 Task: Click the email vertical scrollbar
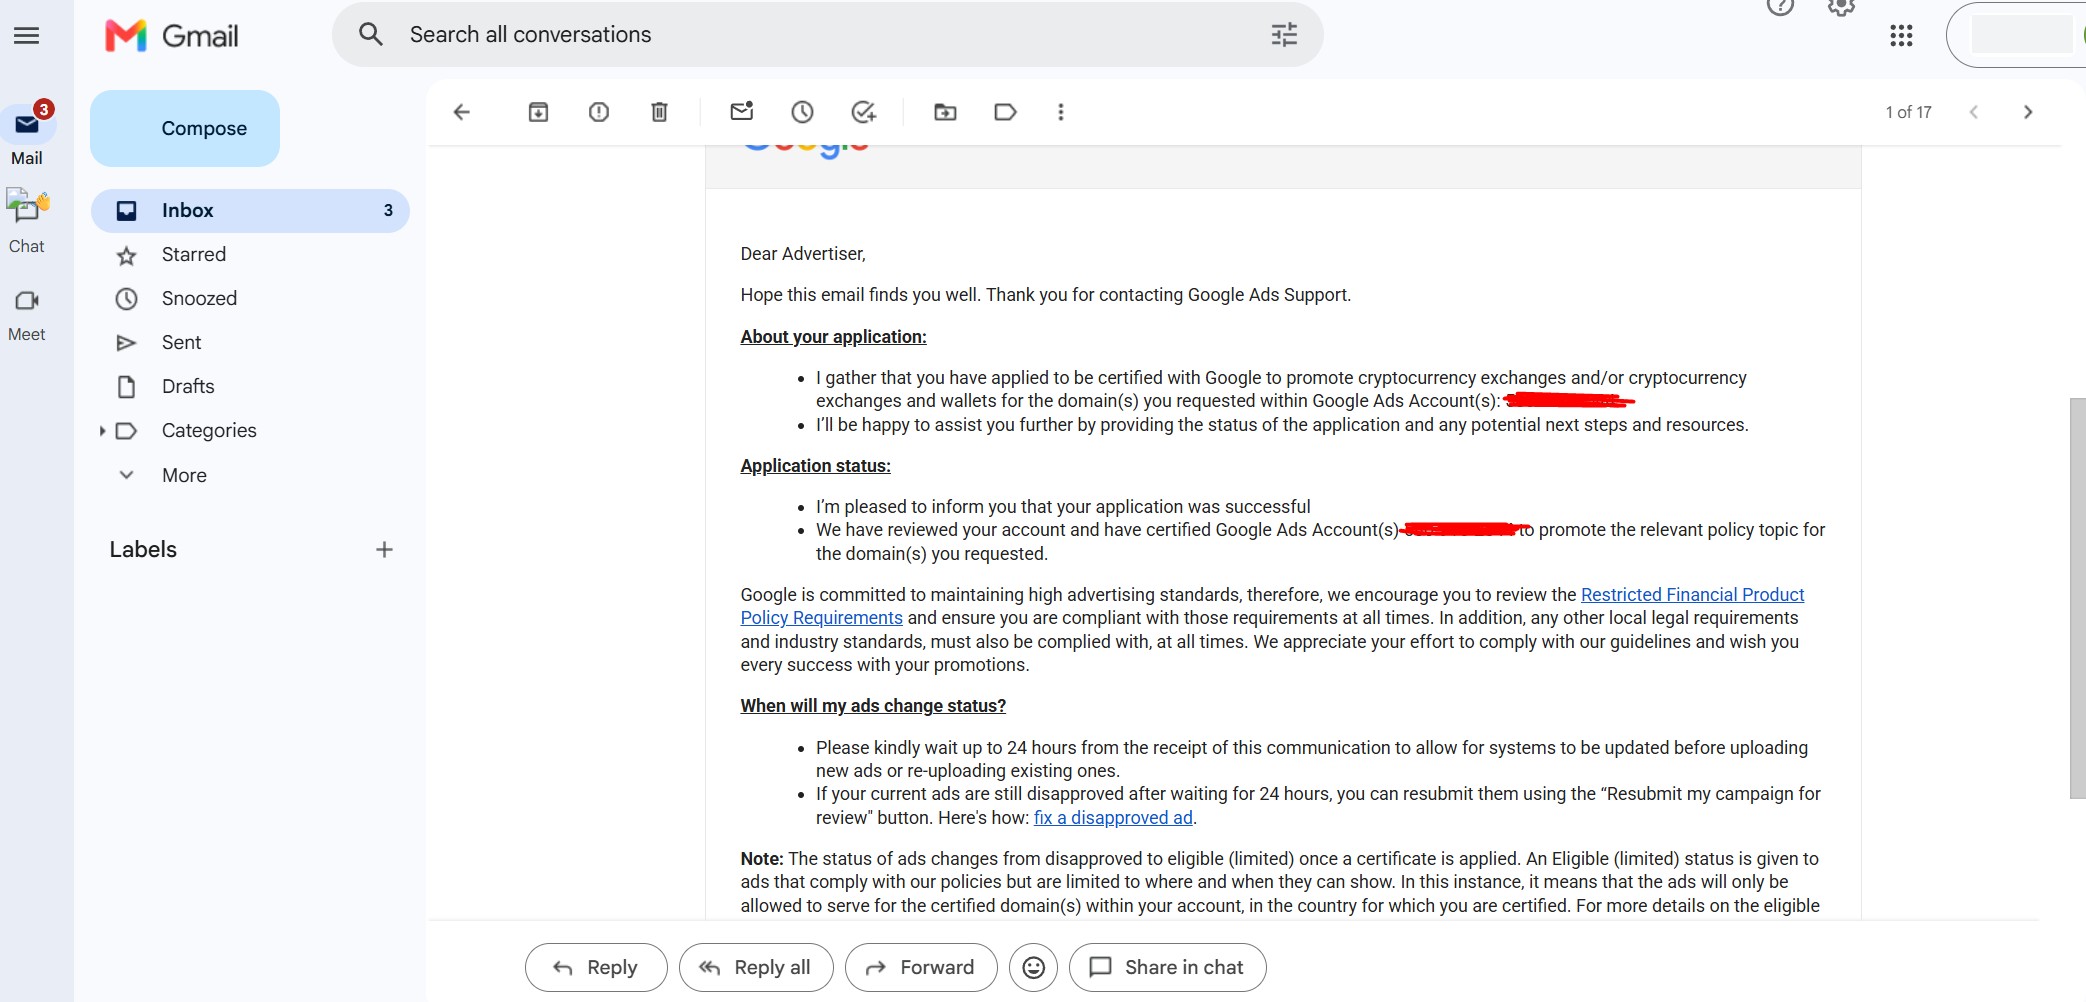coord(2077,598)
